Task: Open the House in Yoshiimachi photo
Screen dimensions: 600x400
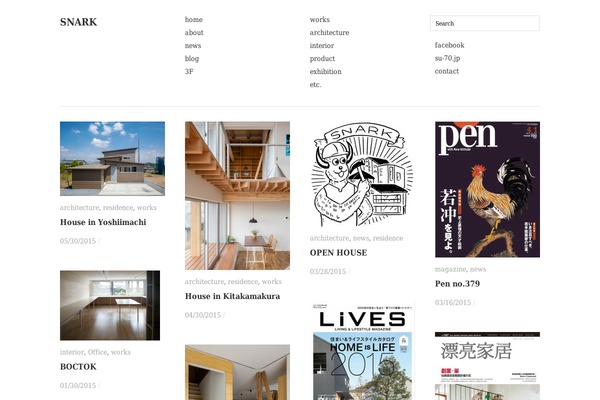Action: tap(112, 158)
